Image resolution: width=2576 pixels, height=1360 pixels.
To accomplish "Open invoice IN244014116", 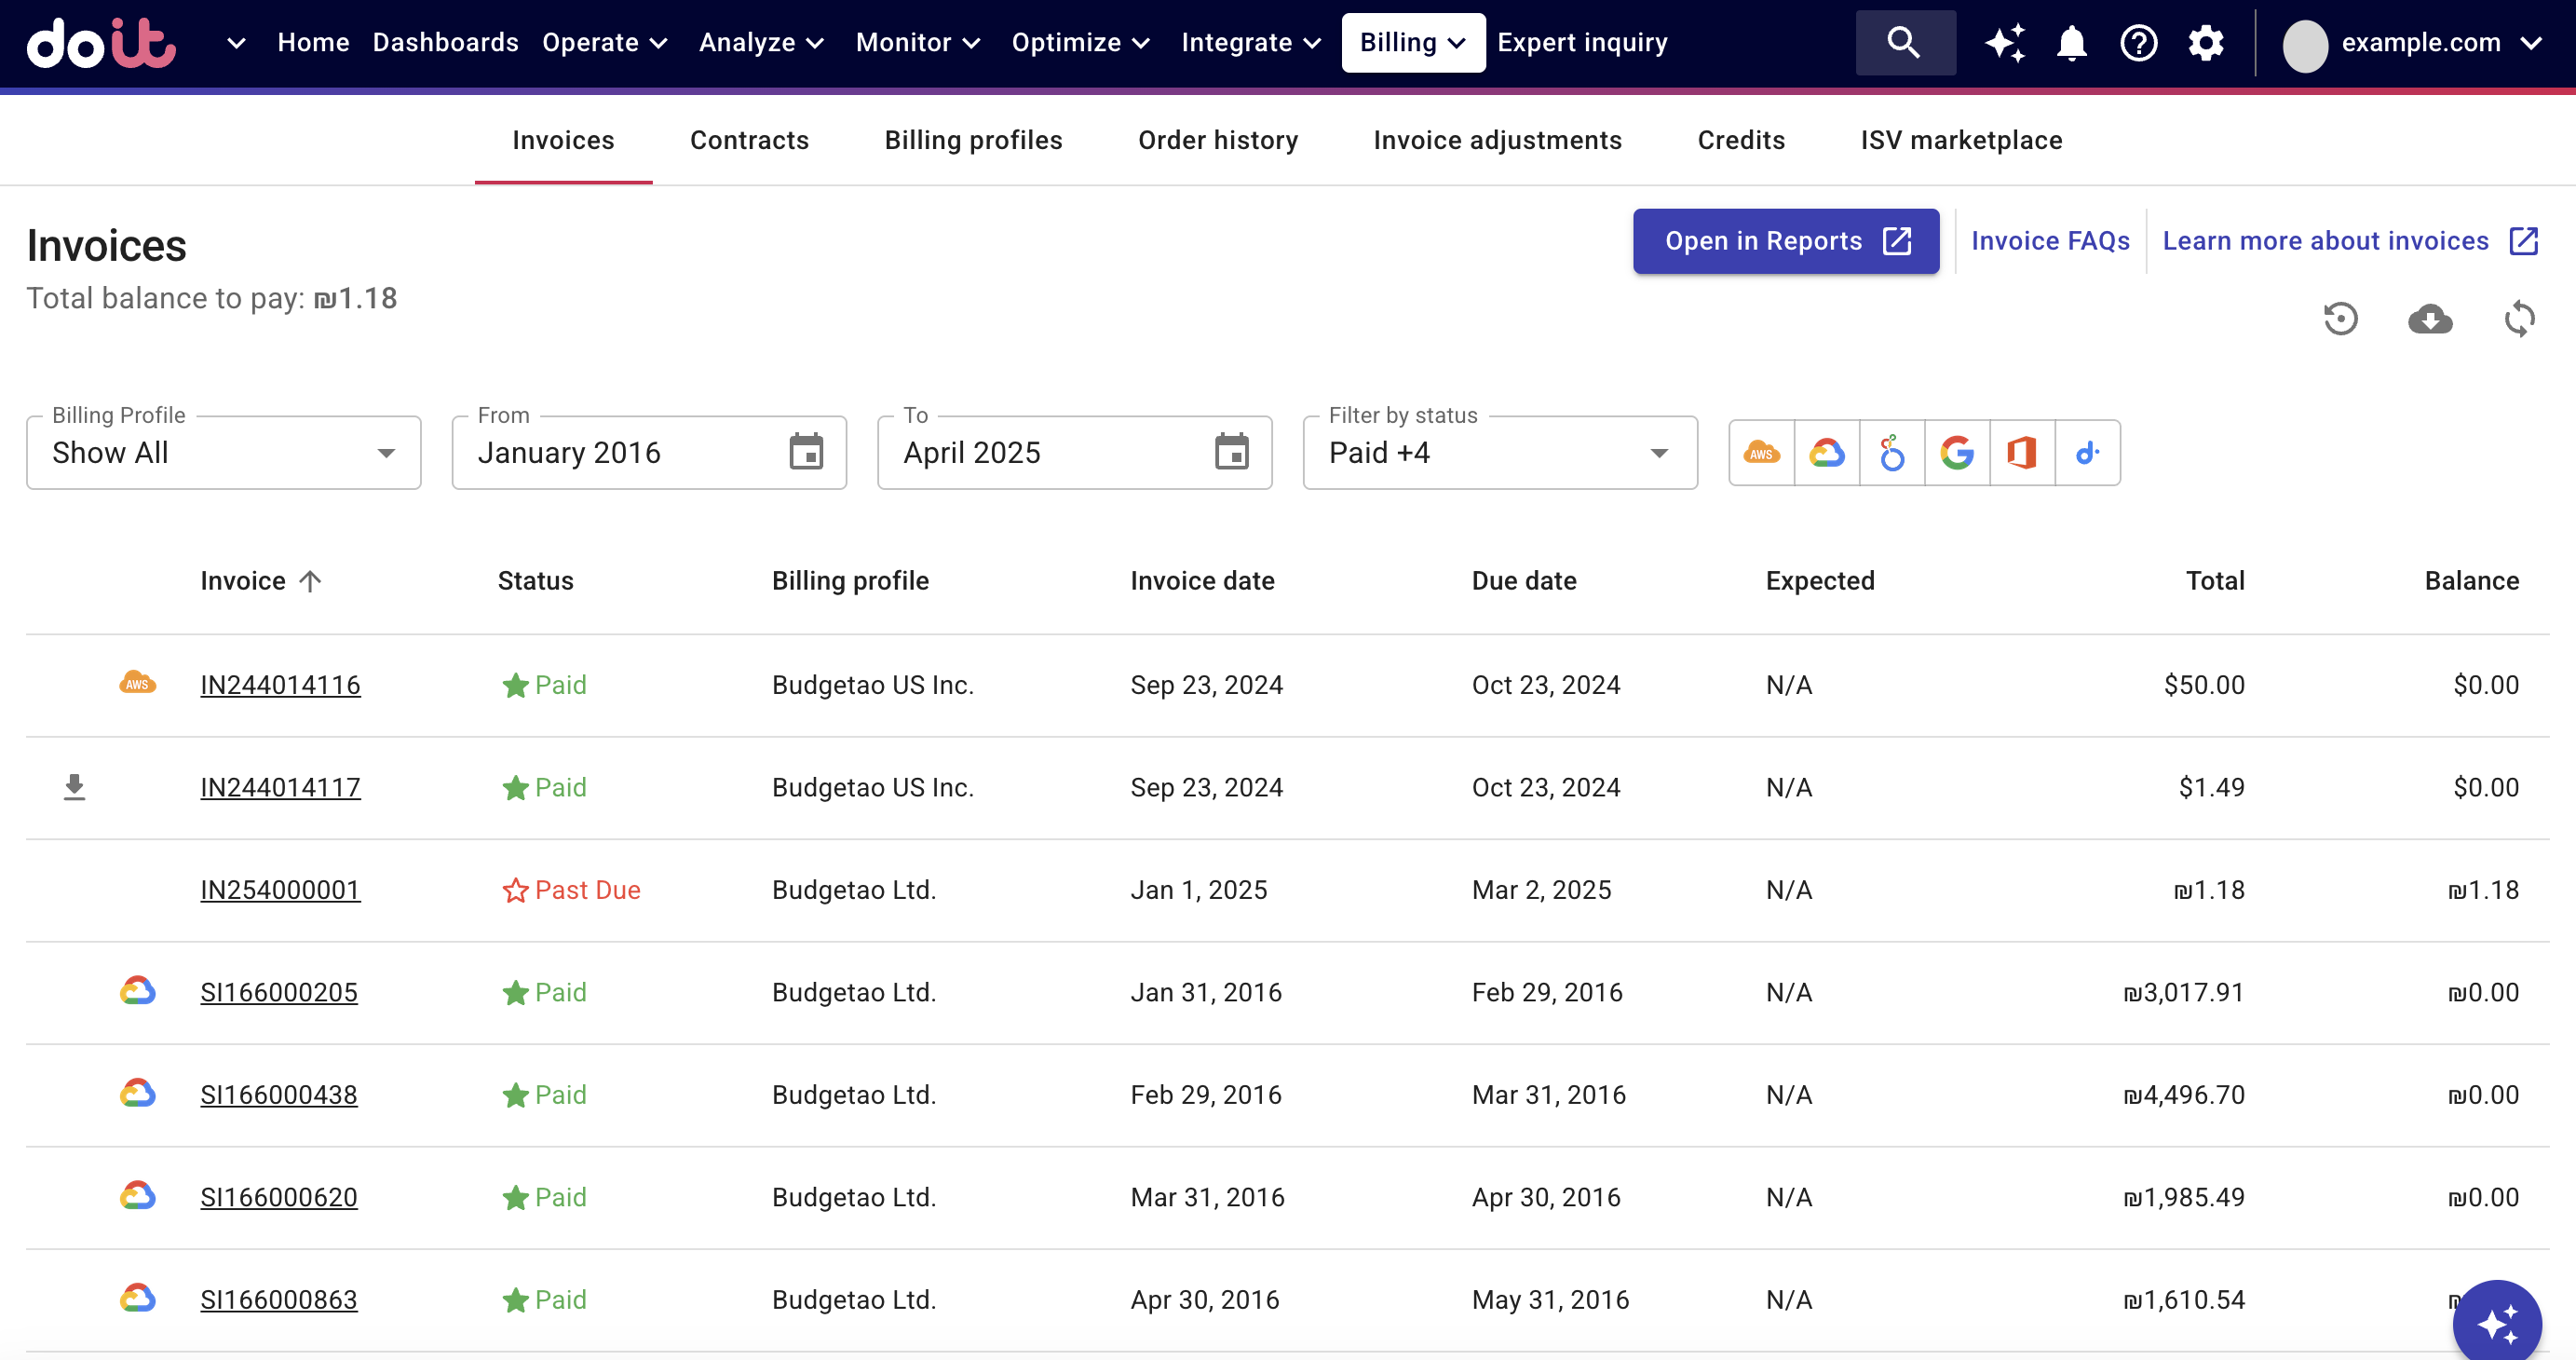I will pos(280,685).
